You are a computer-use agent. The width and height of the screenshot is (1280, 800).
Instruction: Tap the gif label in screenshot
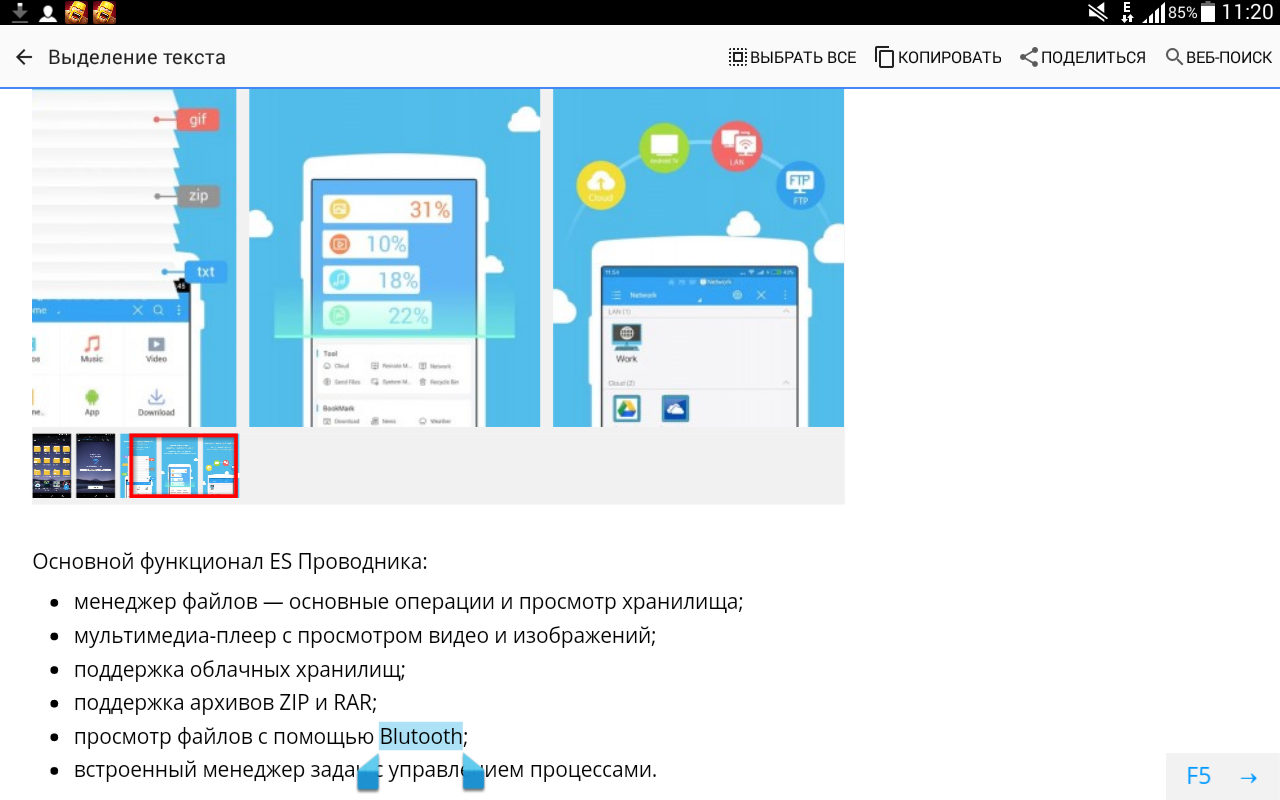[x=197, y=120]
